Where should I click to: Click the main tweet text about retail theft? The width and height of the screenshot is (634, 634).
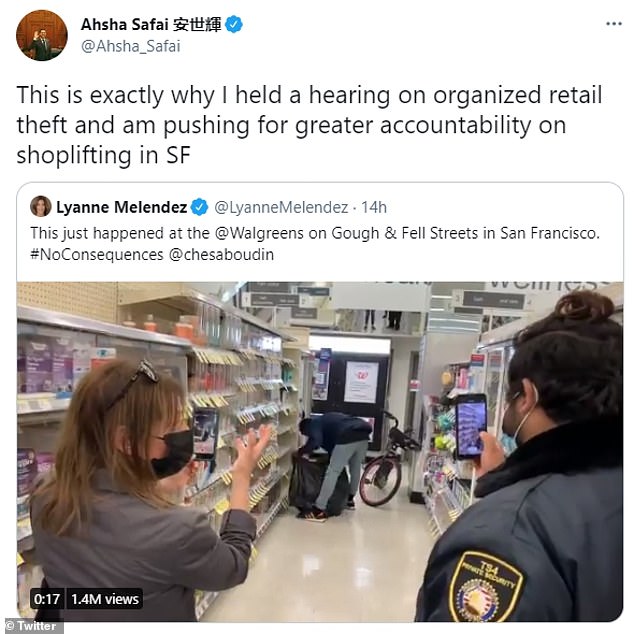pos(309,125)
